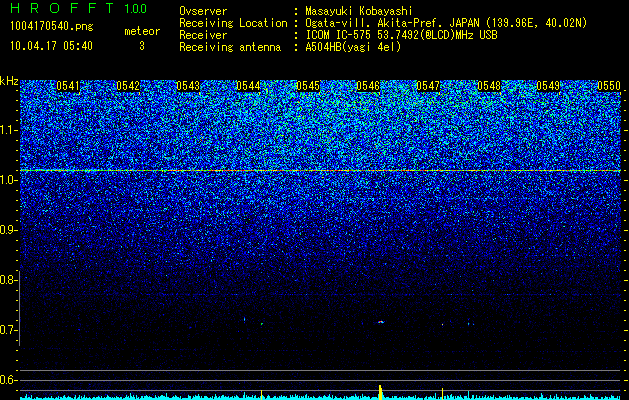This screenshot has width=629, height=400.
Task: Select the 0.9 frequency axis label
Action: click(8, 230)
